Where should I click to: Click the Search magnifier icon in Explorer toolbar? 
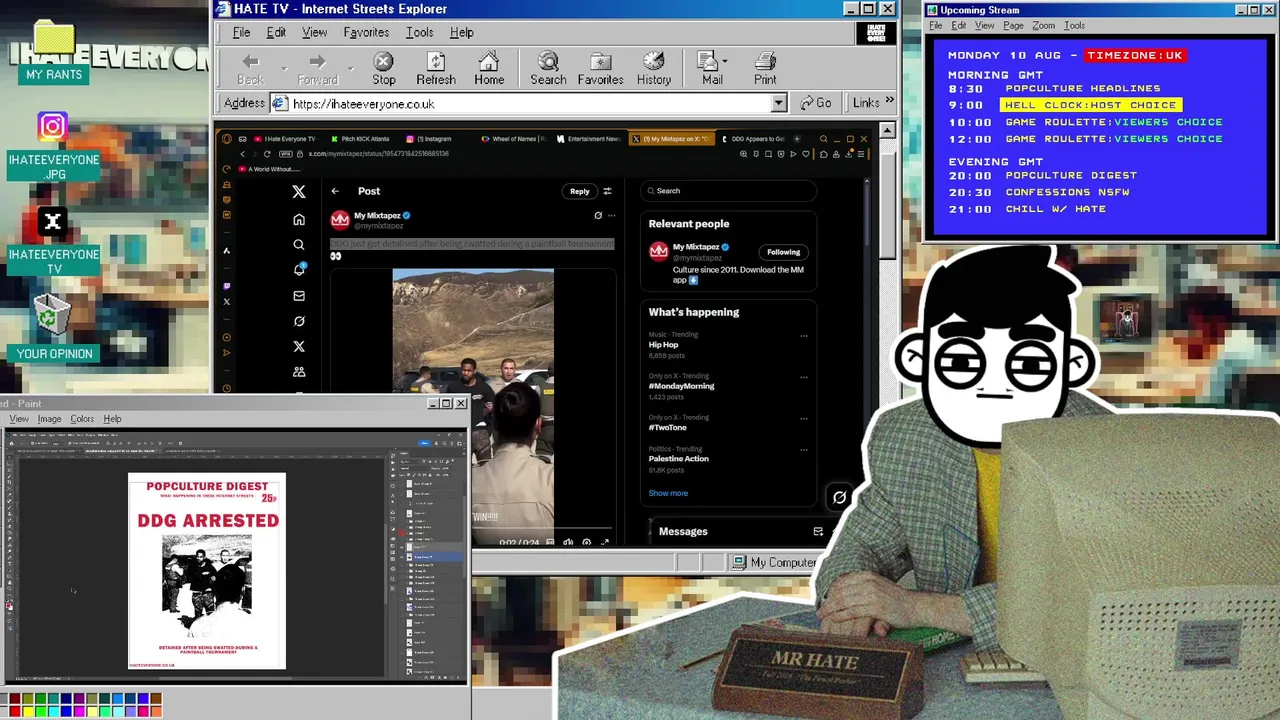click(548, 62)
